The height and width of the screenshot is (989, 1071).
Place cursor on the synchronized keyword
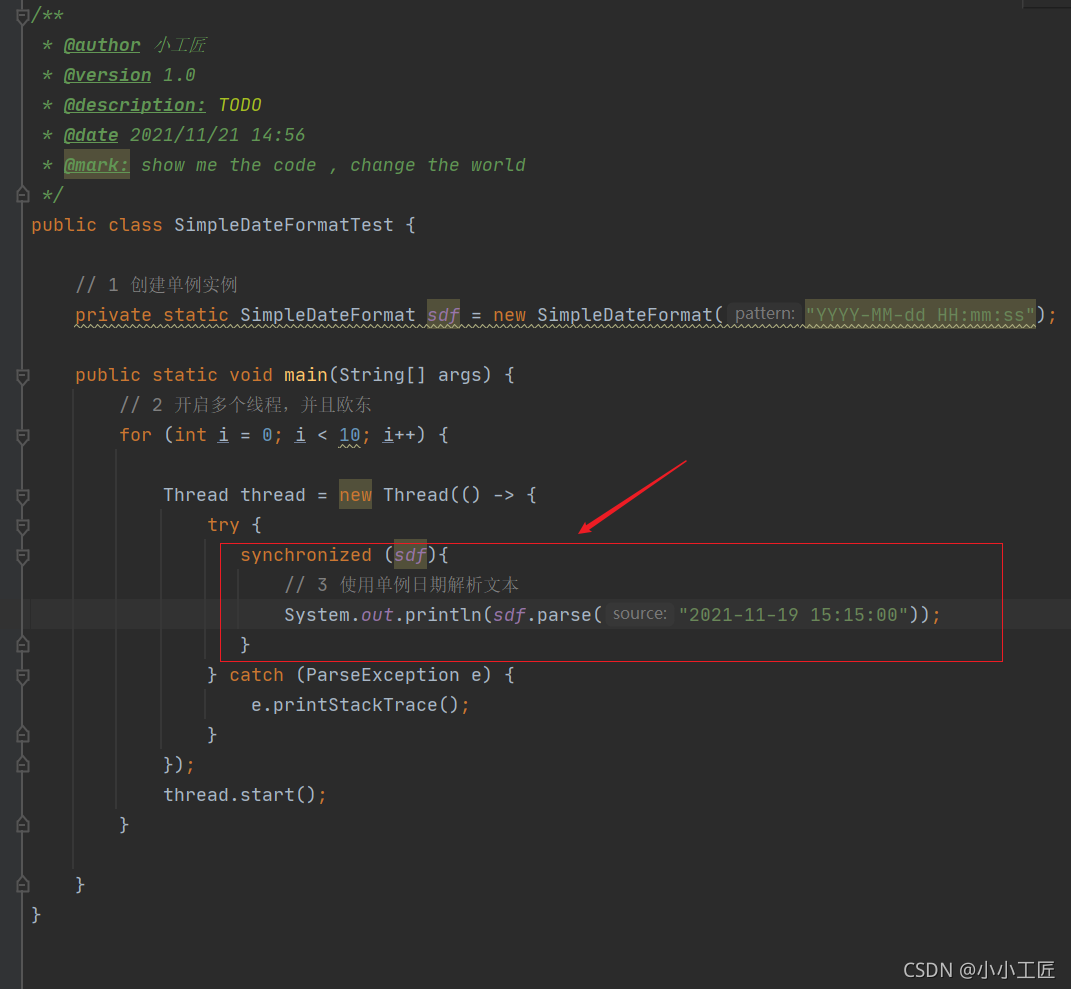305,555
